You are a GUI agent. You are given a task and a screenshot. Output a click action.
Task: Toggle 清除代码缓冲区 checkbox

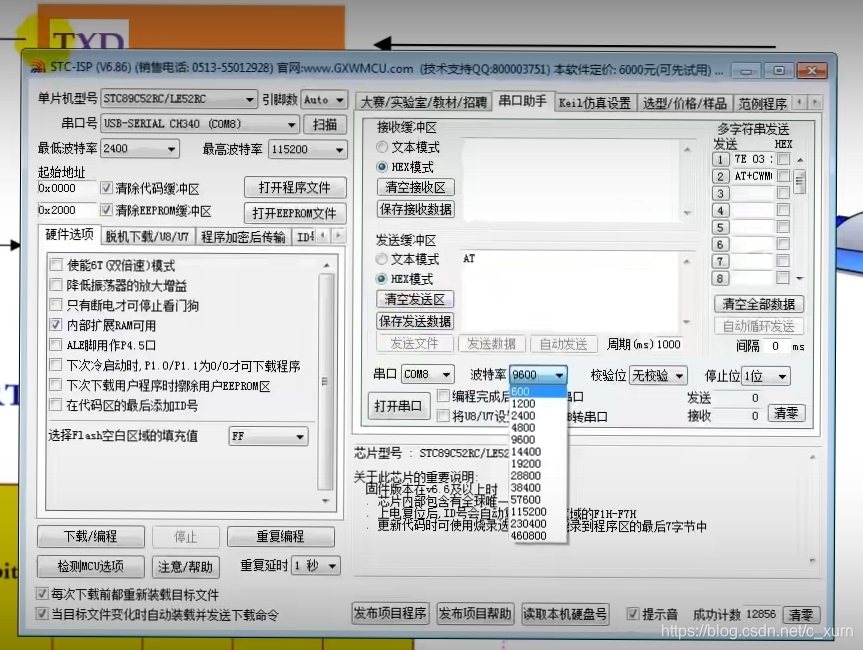tap(106, 188)
